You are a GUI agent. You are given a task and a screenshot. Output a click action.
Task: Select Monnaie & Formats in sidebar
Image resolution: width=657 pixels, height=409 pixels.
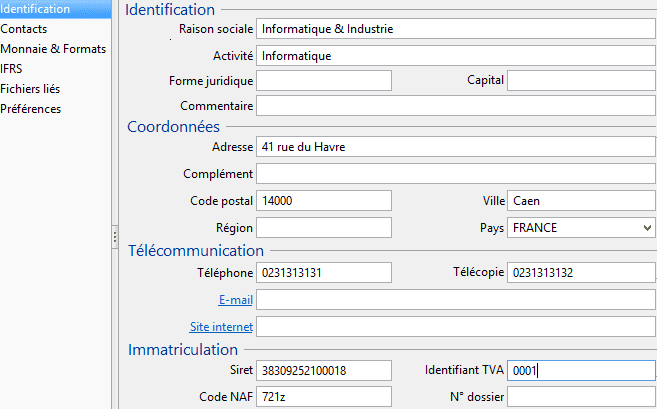[x=53, y=49]
